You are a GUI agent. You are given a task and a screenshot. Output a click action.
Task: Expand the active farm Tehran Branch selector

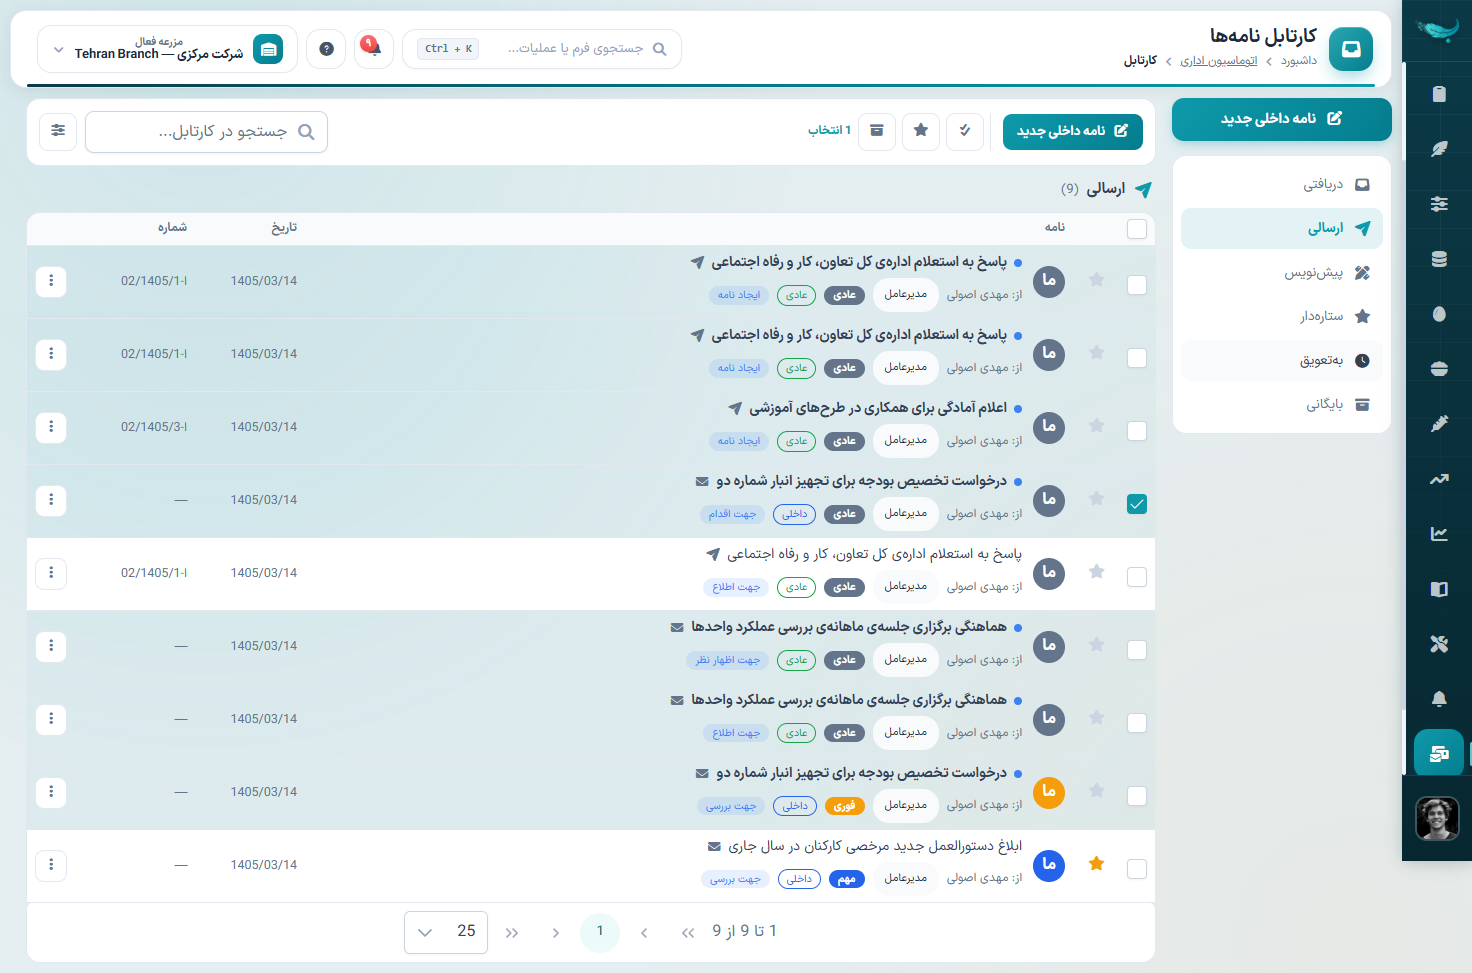point(167,49)
